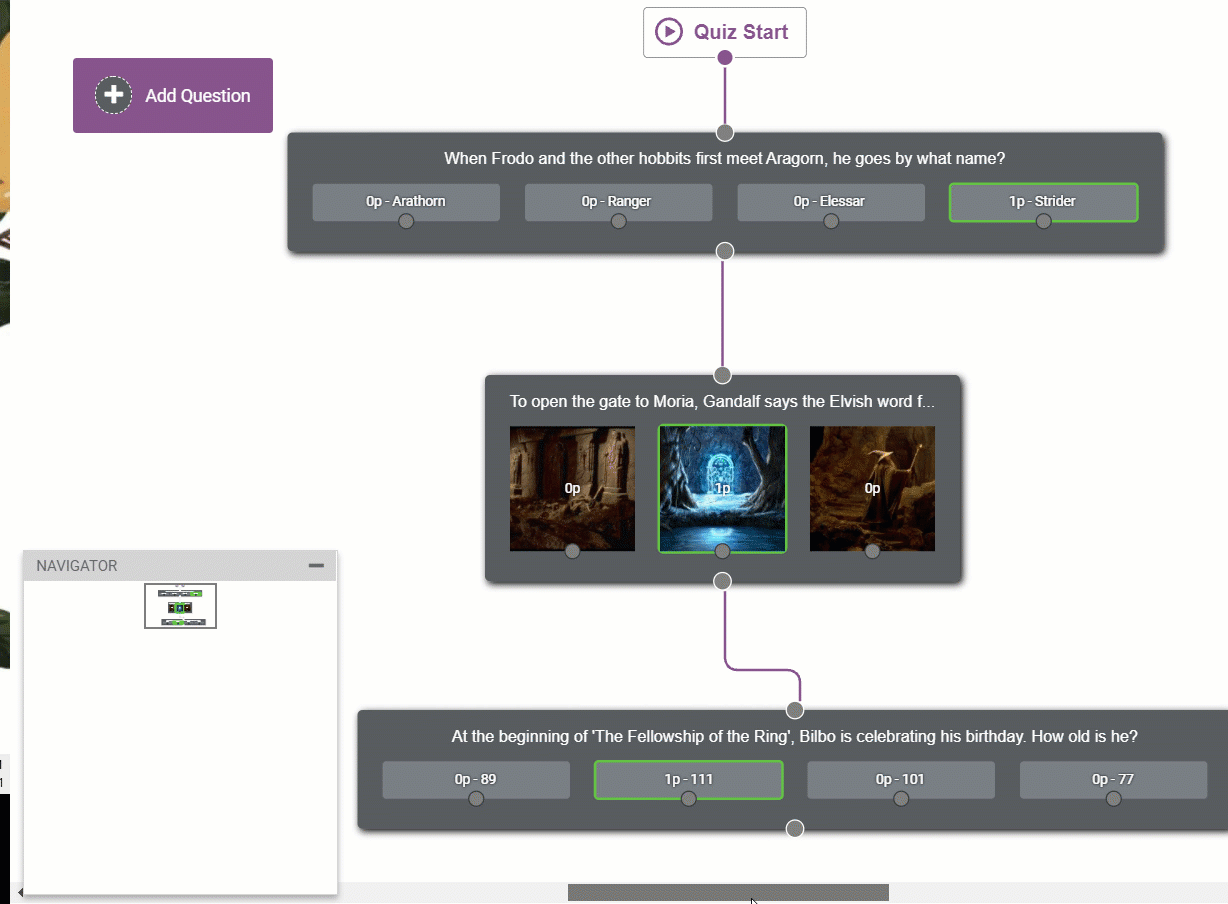Select the '0p - Ranger' answer option
This screenshot has height=904, width=1228.
point(618,201)
